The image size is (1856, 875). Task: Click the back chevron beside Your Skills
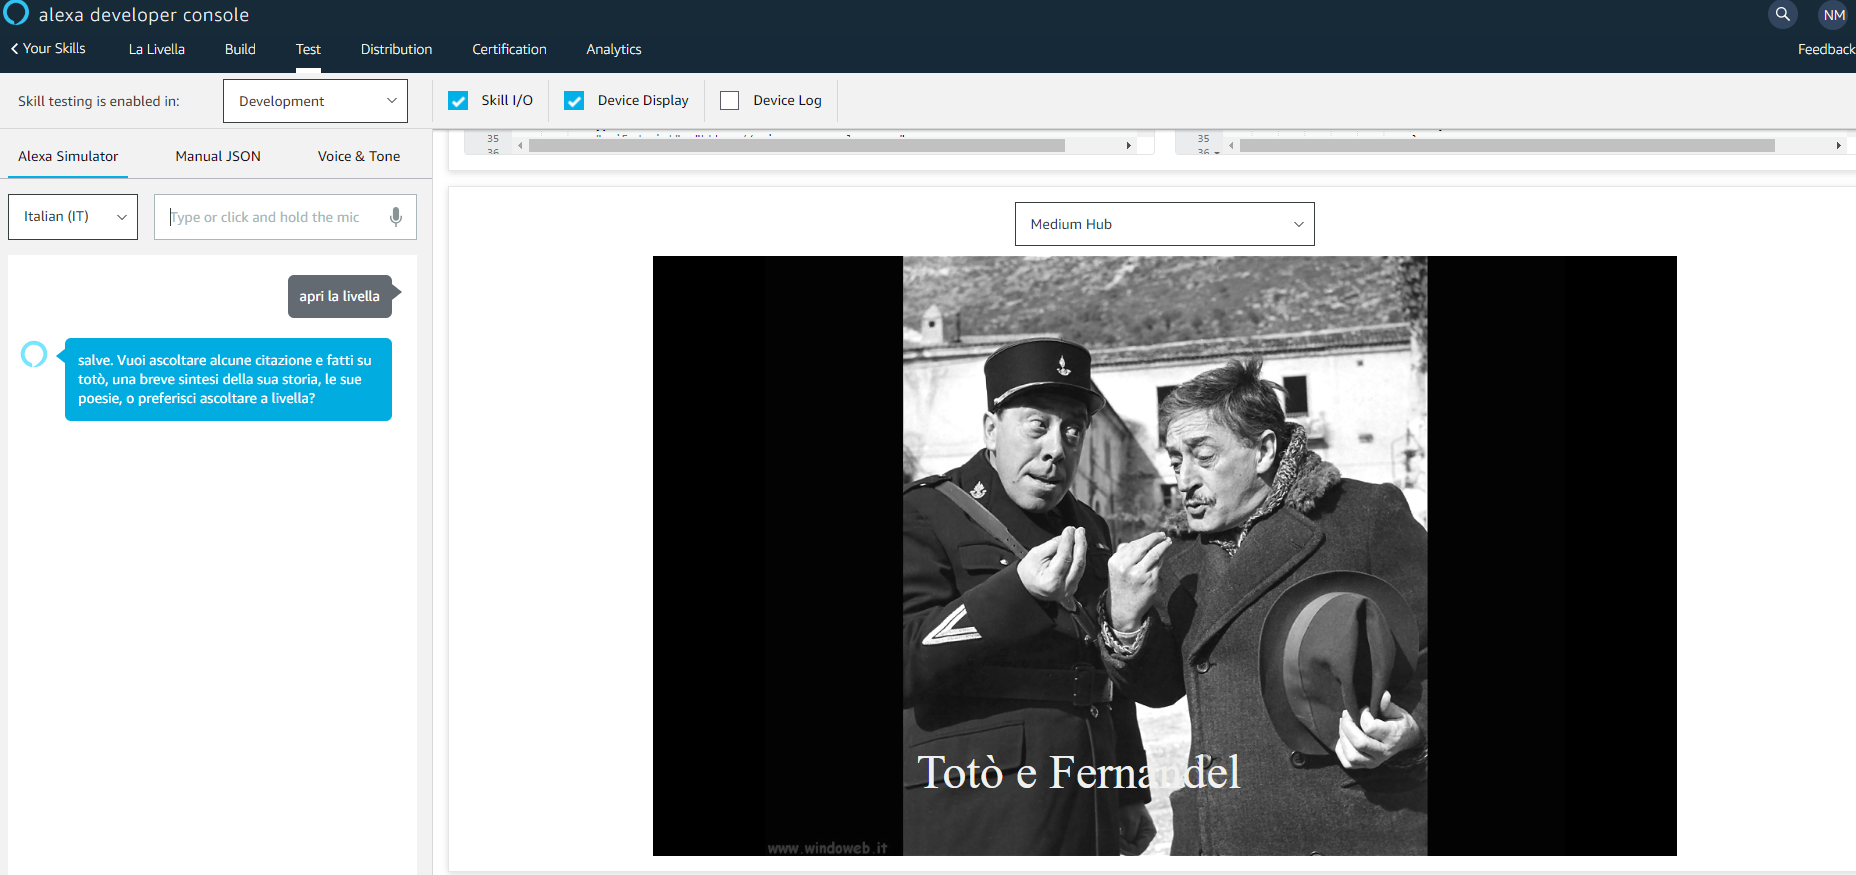[x=15, y=48]
